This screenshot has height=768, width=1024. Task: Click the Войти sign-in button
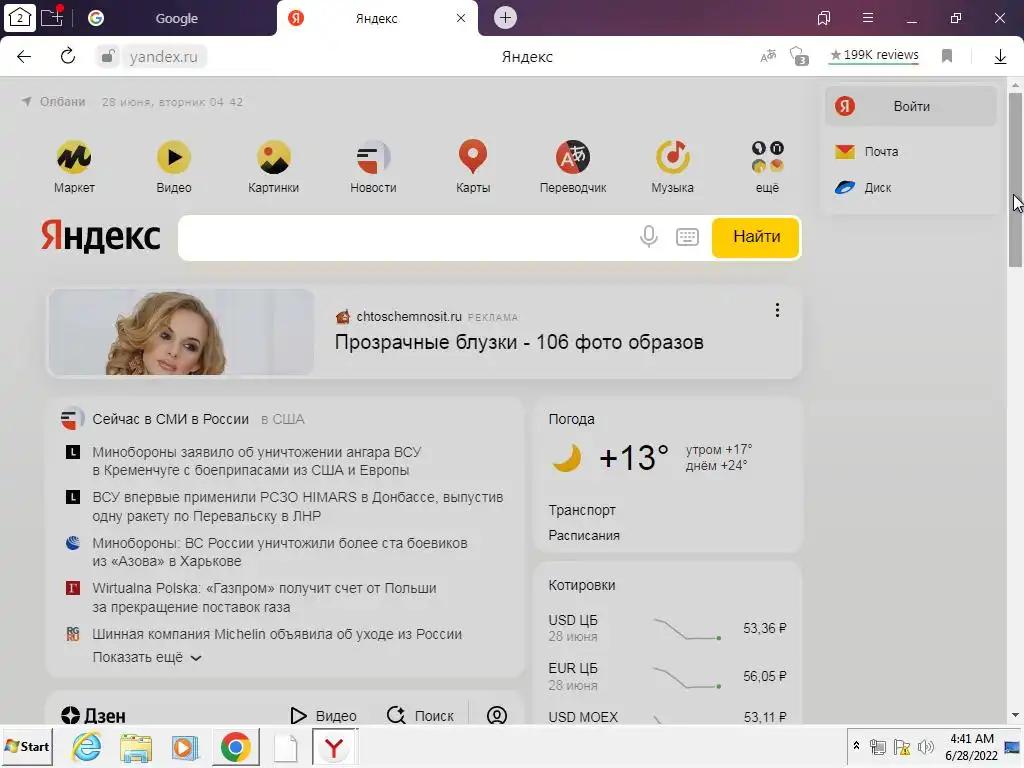[911, 106]
